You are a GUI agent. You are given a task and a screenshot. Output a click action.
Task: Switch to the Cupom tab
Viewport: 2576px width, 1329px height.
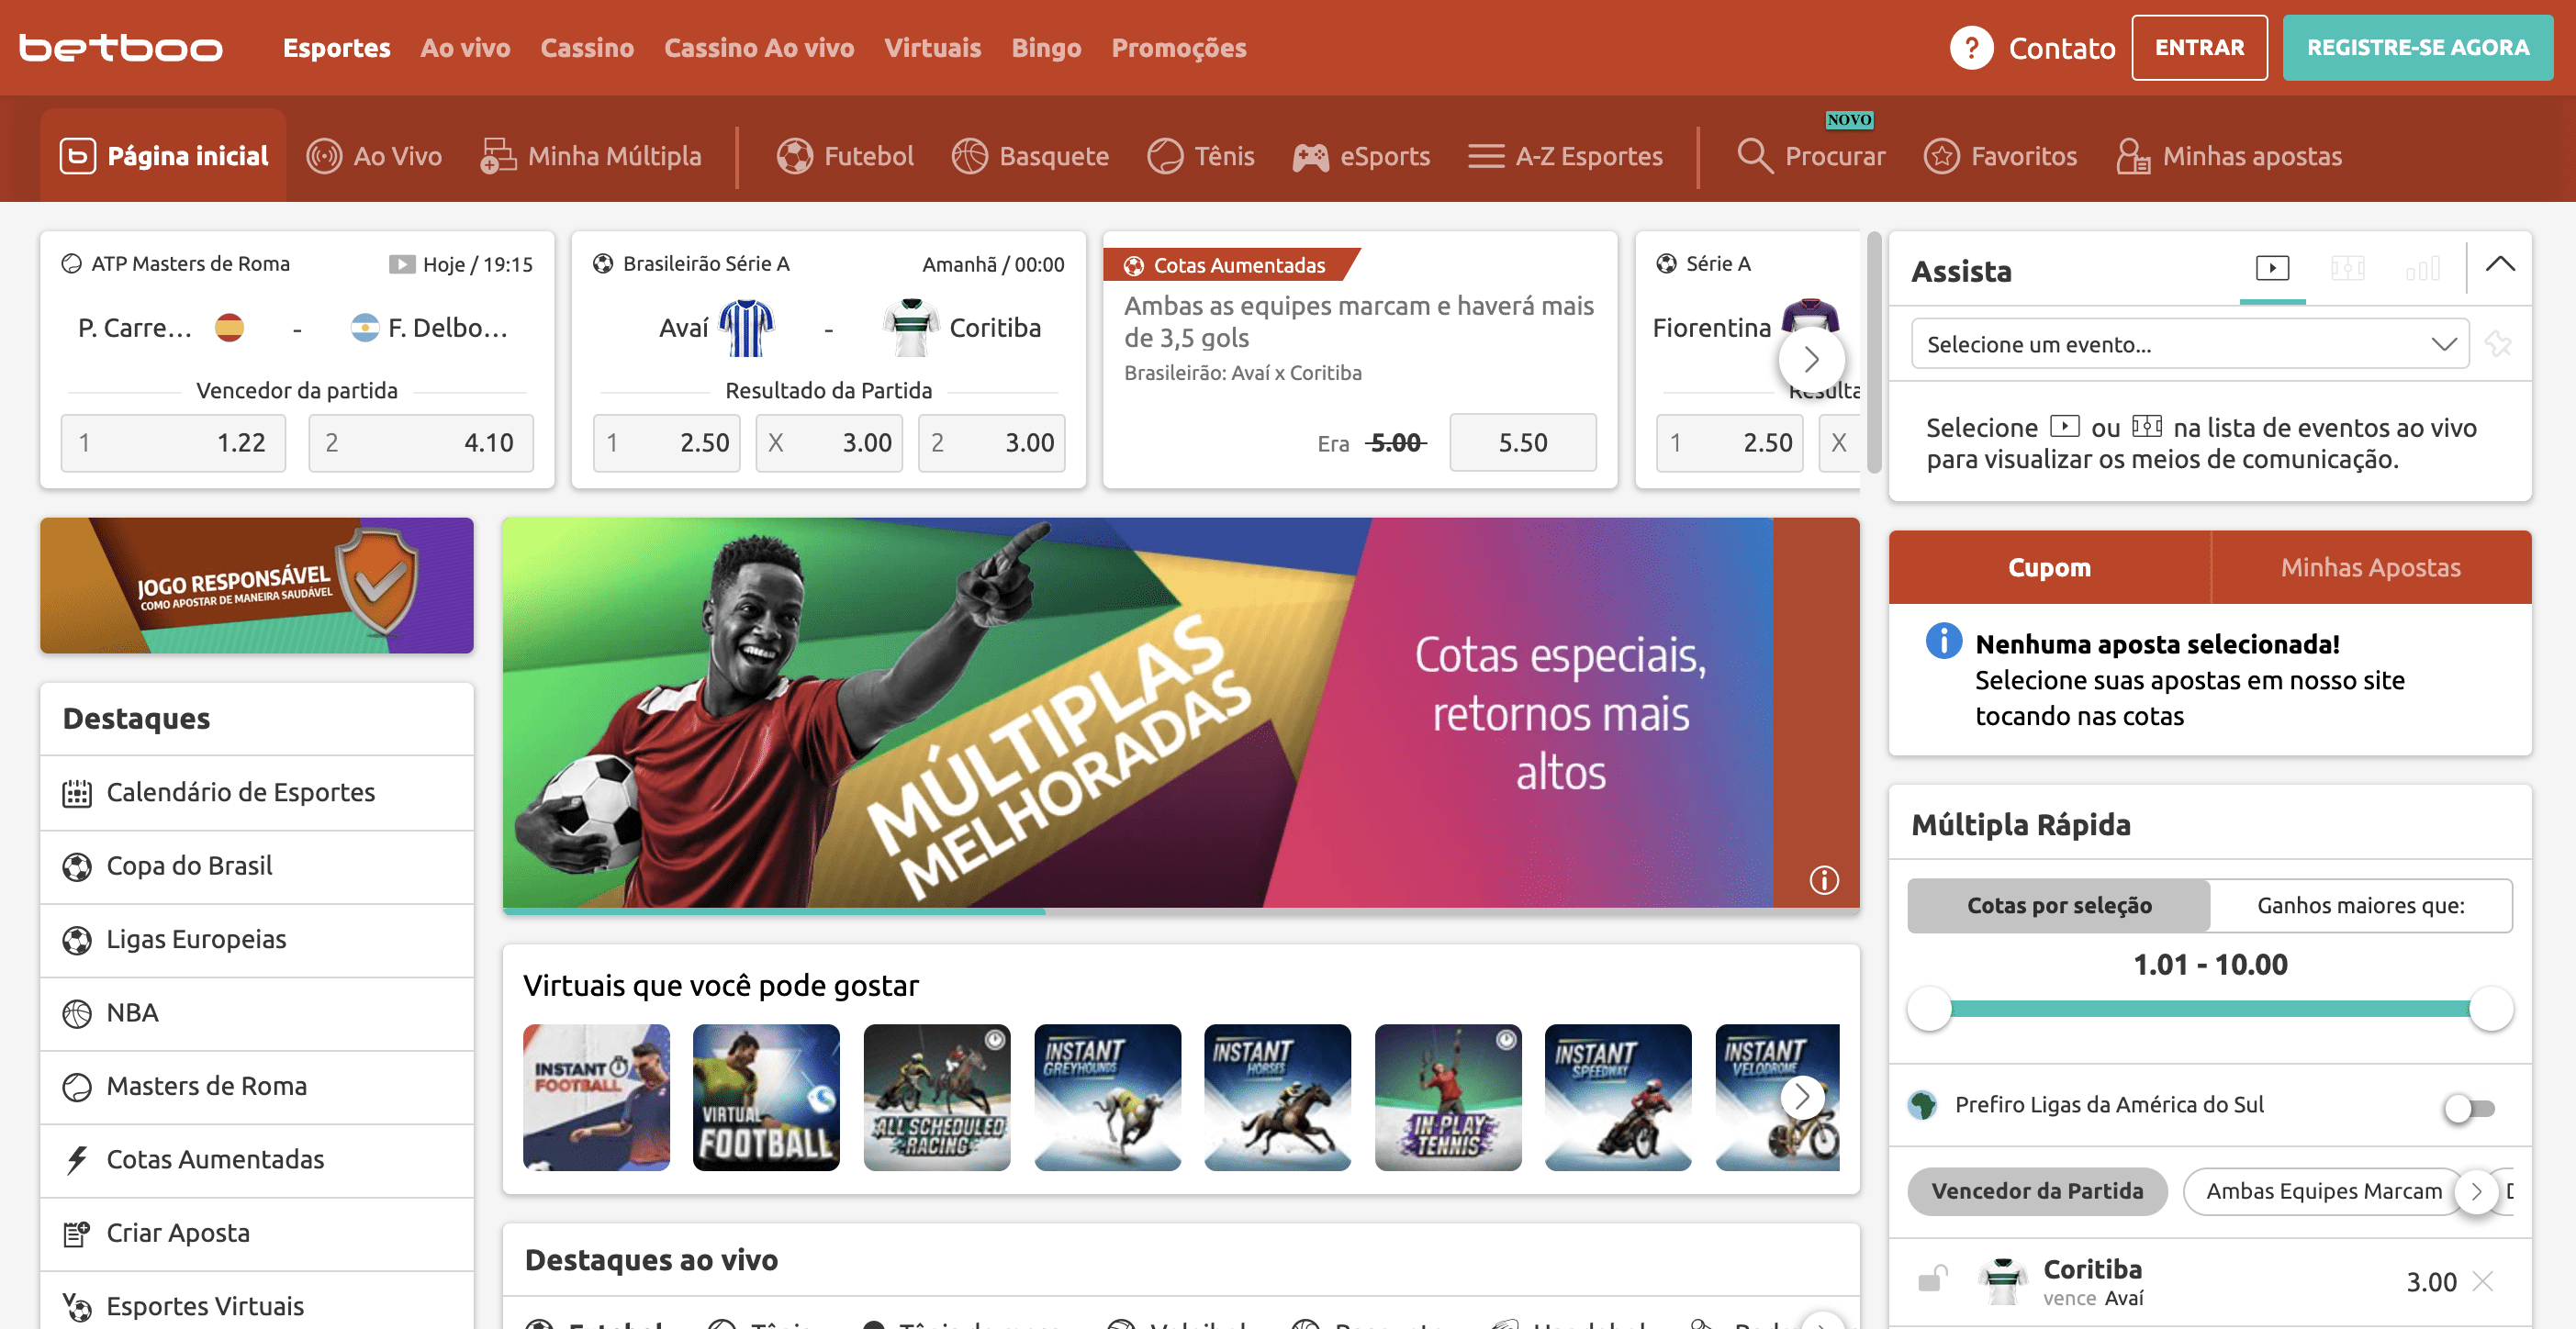(2049, 567)
